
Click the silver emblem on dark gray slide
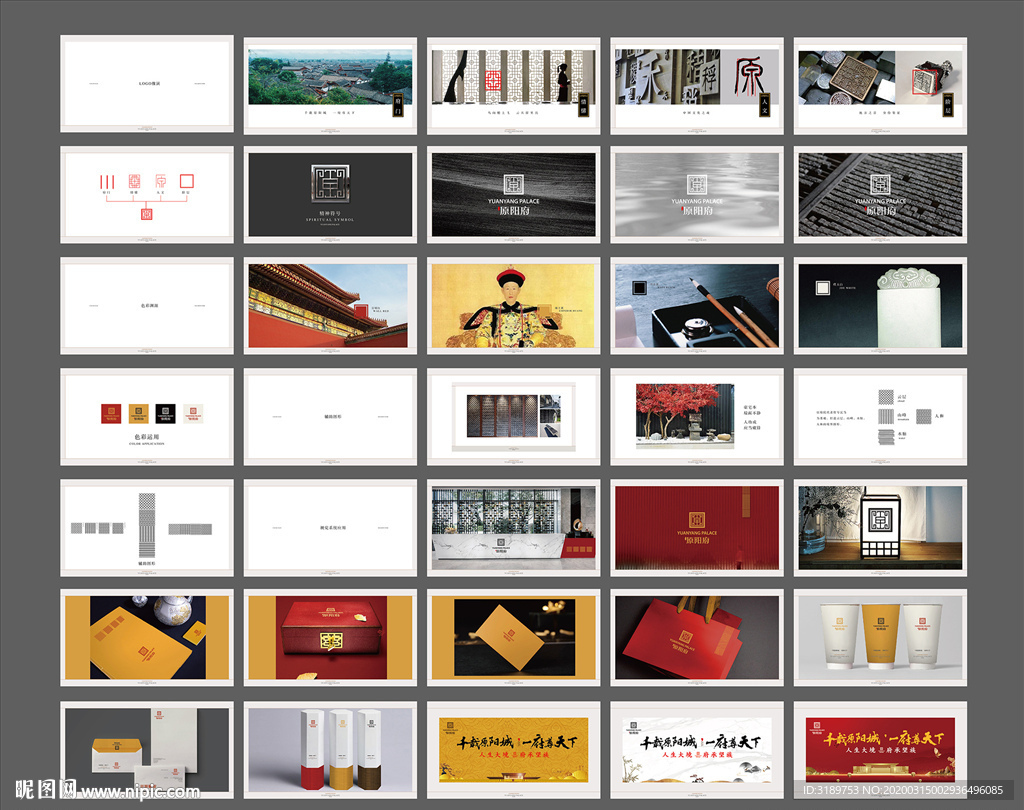(x=330, y=186)
